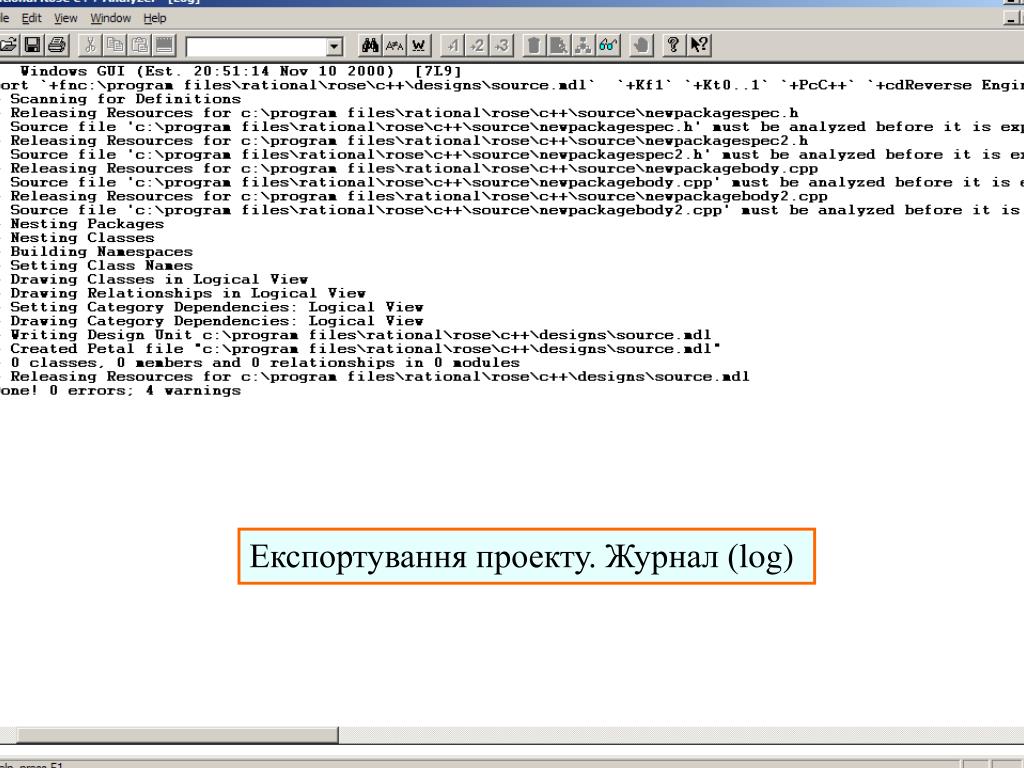Screen dimensions: 1024x768
Task: Open the View menu
Action: [x=65, y=18]
